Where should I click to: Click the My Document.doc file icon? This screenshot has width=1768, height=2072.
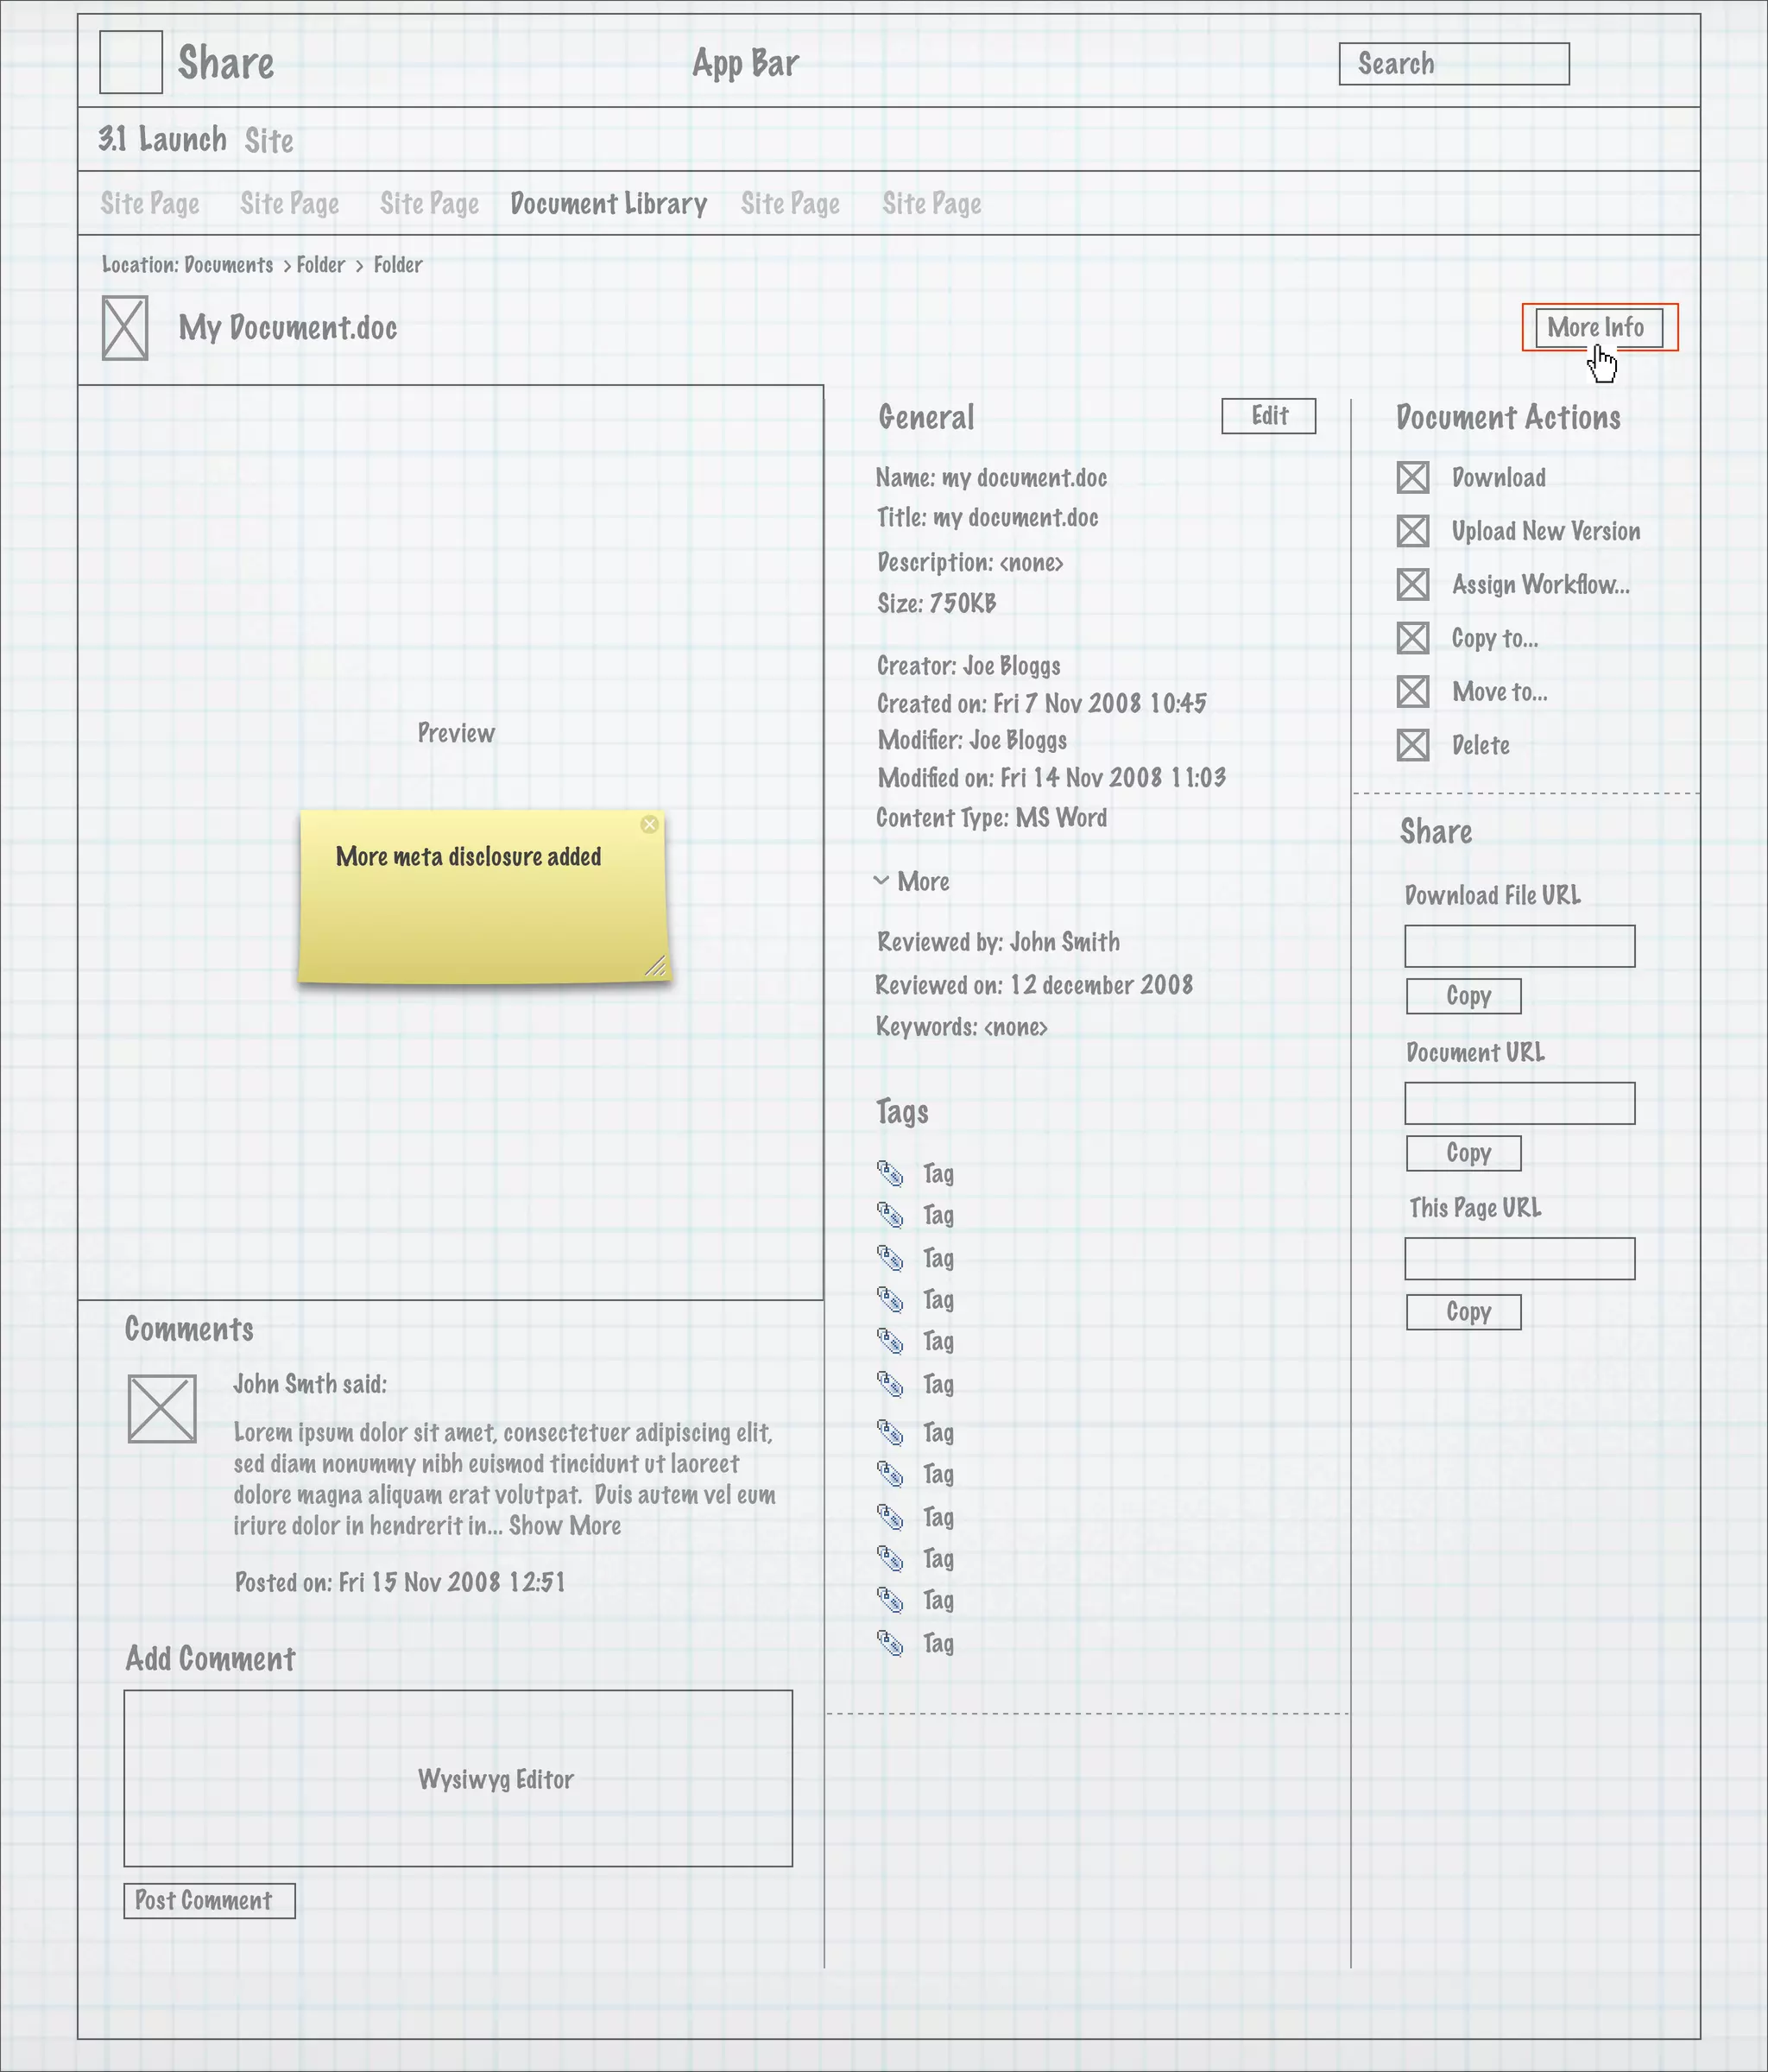coord(125,328)
